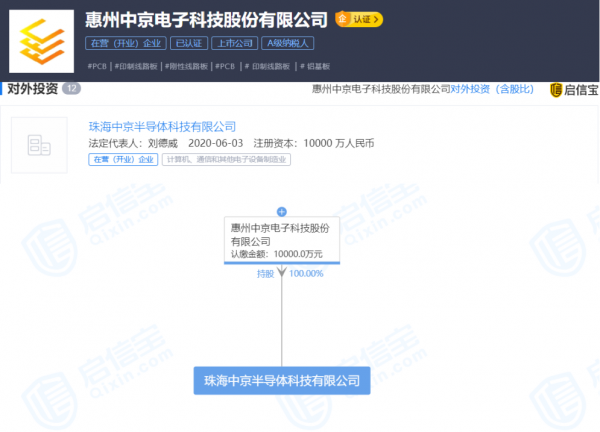Click the 启信宝 shield logo icon

pos(556,90)
